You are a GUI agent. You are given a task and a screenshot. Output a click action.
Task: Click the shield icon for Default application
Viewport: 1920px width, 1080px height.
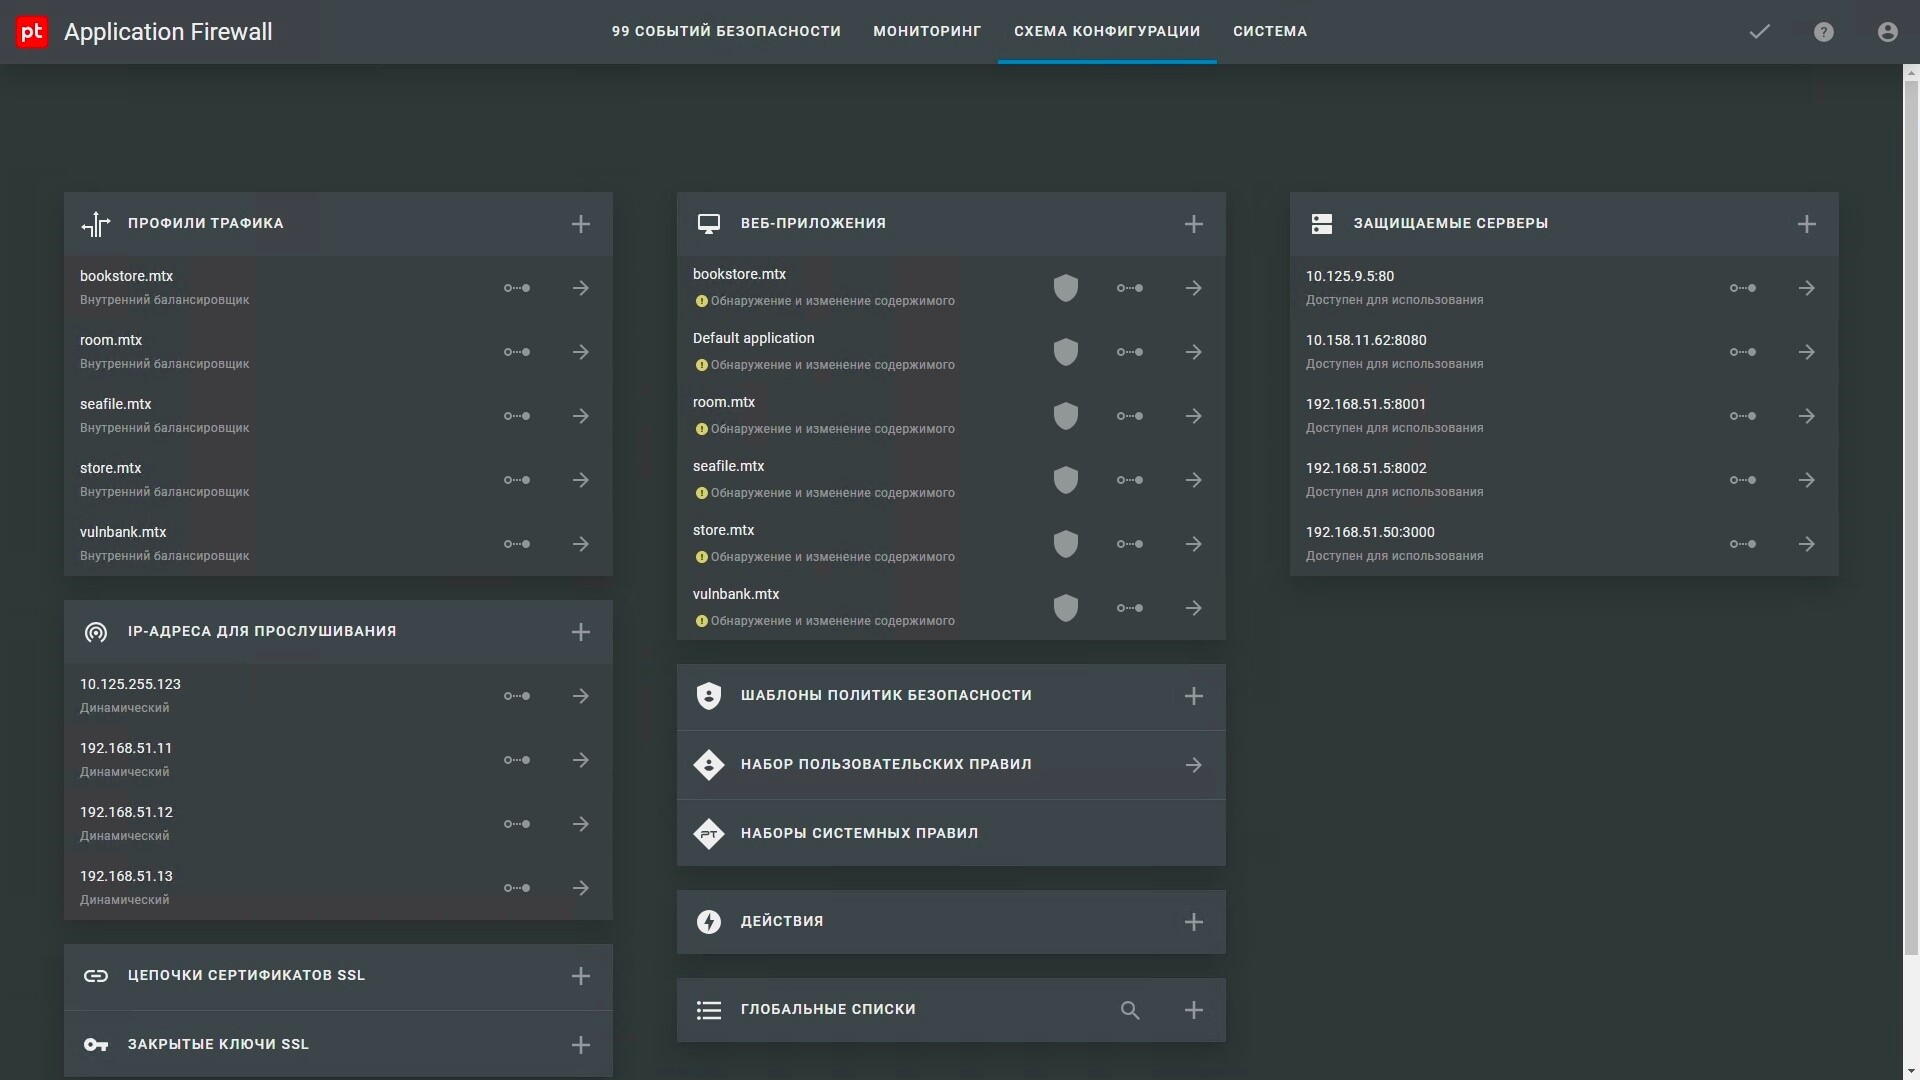click(x=1066, y=352)
